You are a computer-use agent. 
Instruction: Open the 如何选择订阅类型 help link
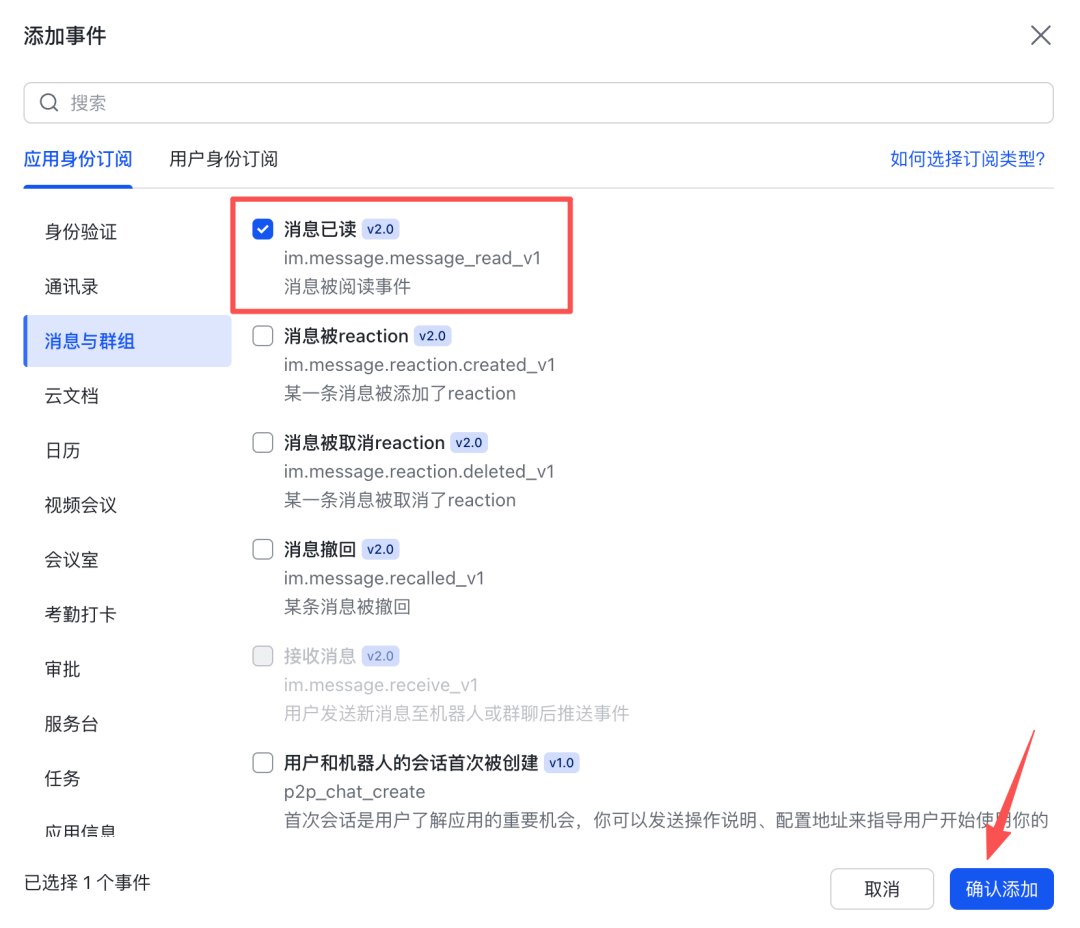967,159
